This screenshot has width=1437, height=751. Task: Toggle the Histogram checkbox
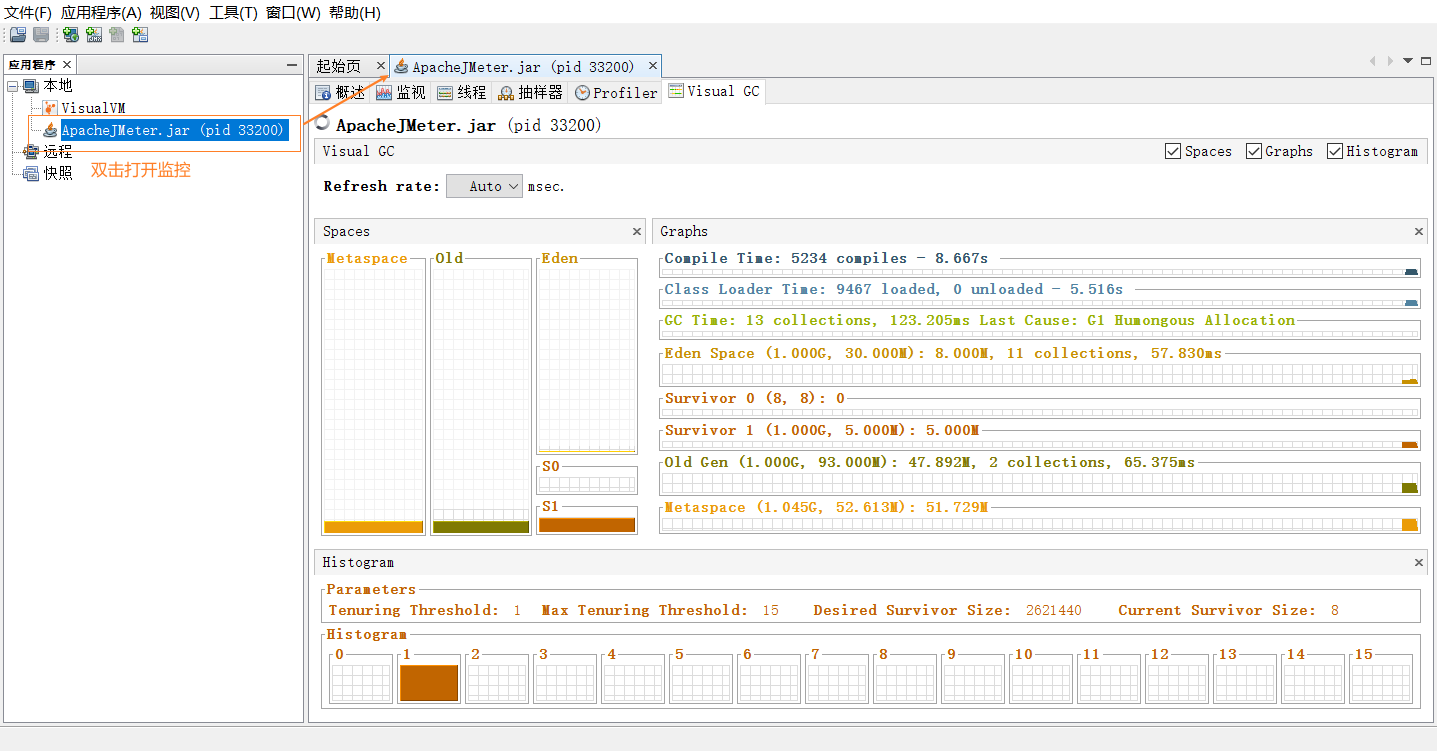(x=1334, y=151)
